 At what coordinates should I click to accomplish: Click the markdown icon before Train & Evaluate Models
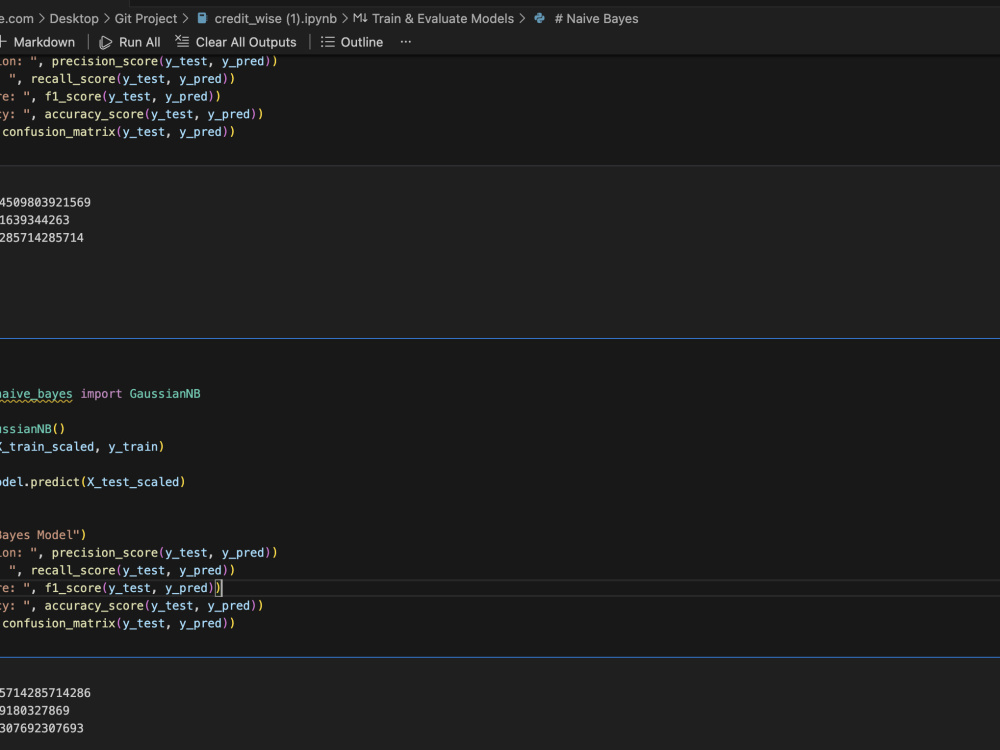coord(360,18)
